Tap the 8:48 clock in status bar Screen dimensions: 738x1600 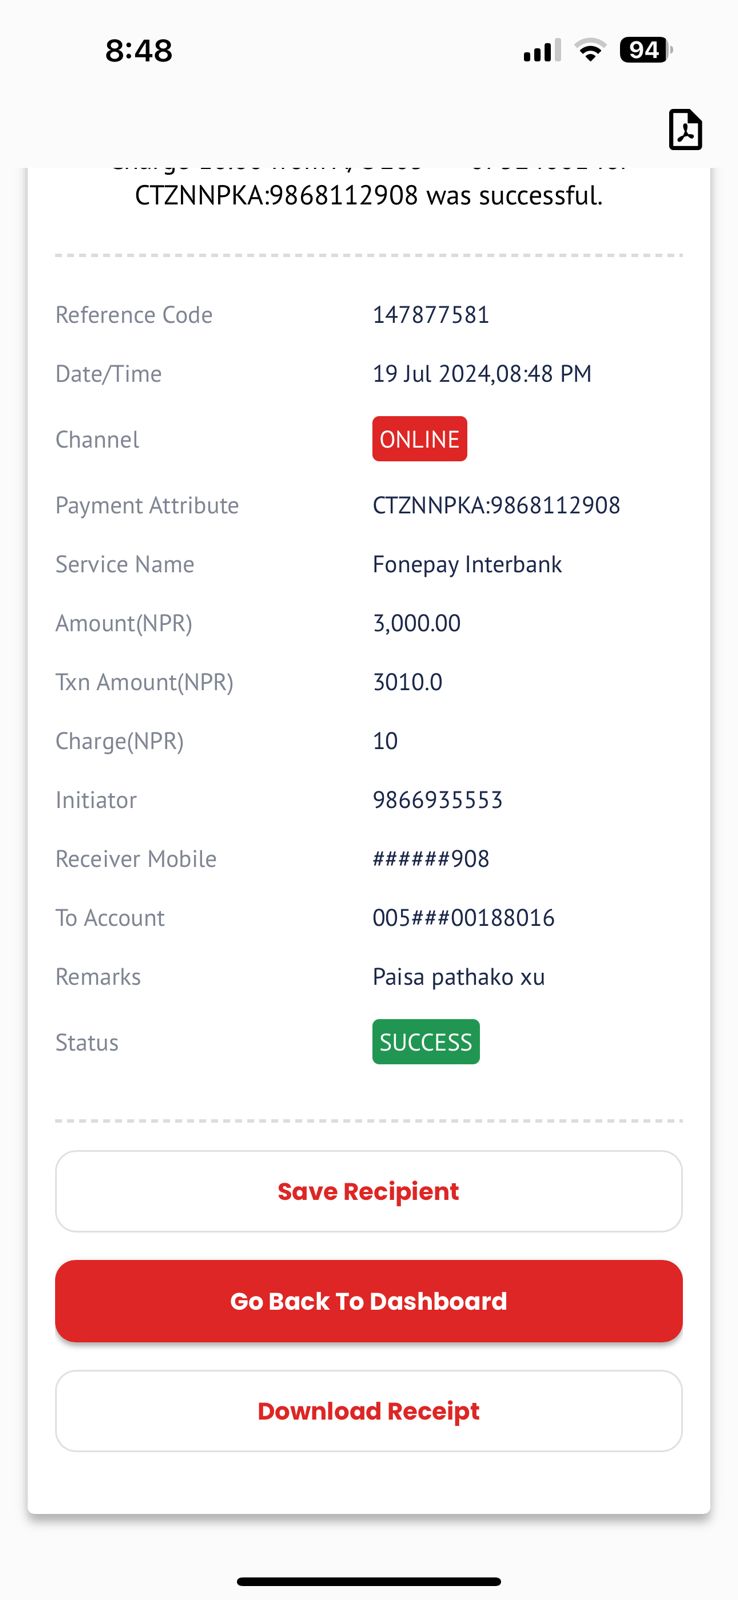139,50
